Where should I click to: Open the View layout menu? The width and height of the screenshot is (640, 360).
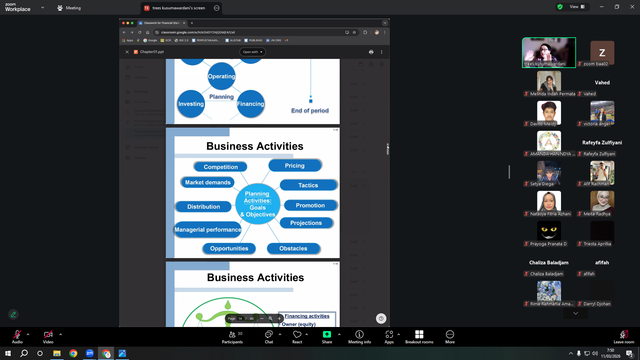[x=578, y=7]
